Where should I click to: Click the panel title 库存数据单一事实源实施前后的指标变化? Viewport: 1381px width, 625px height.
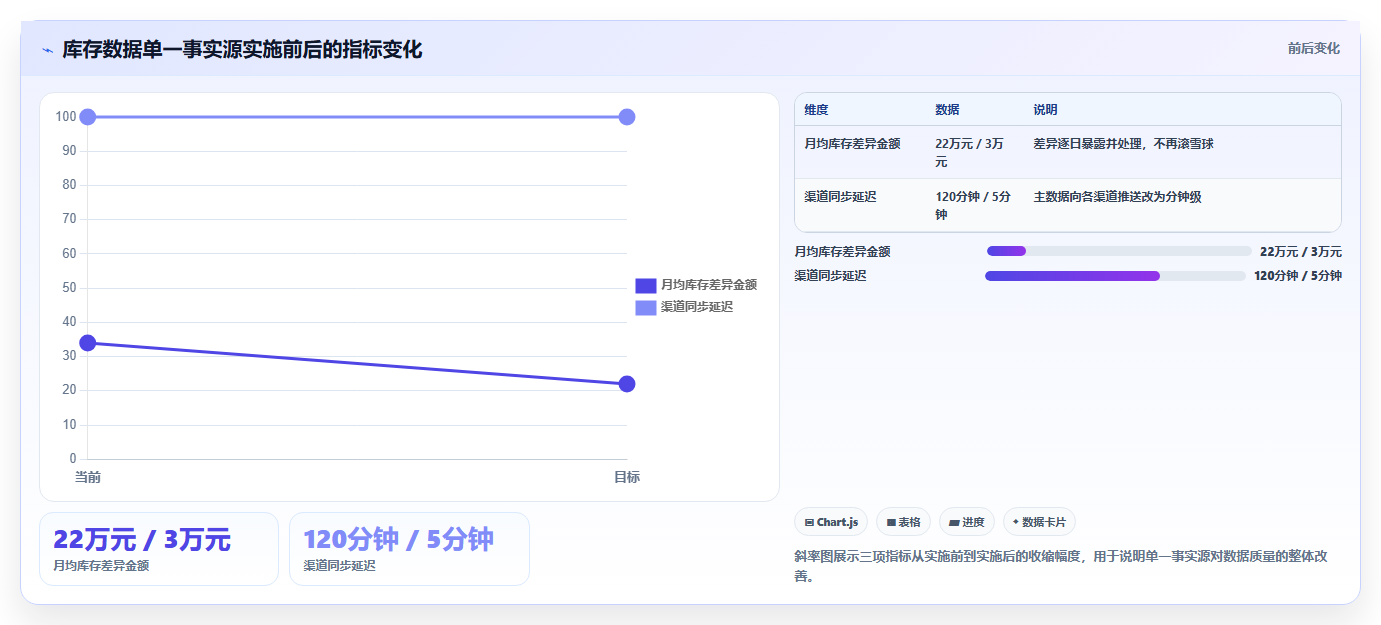pos(242,49)
